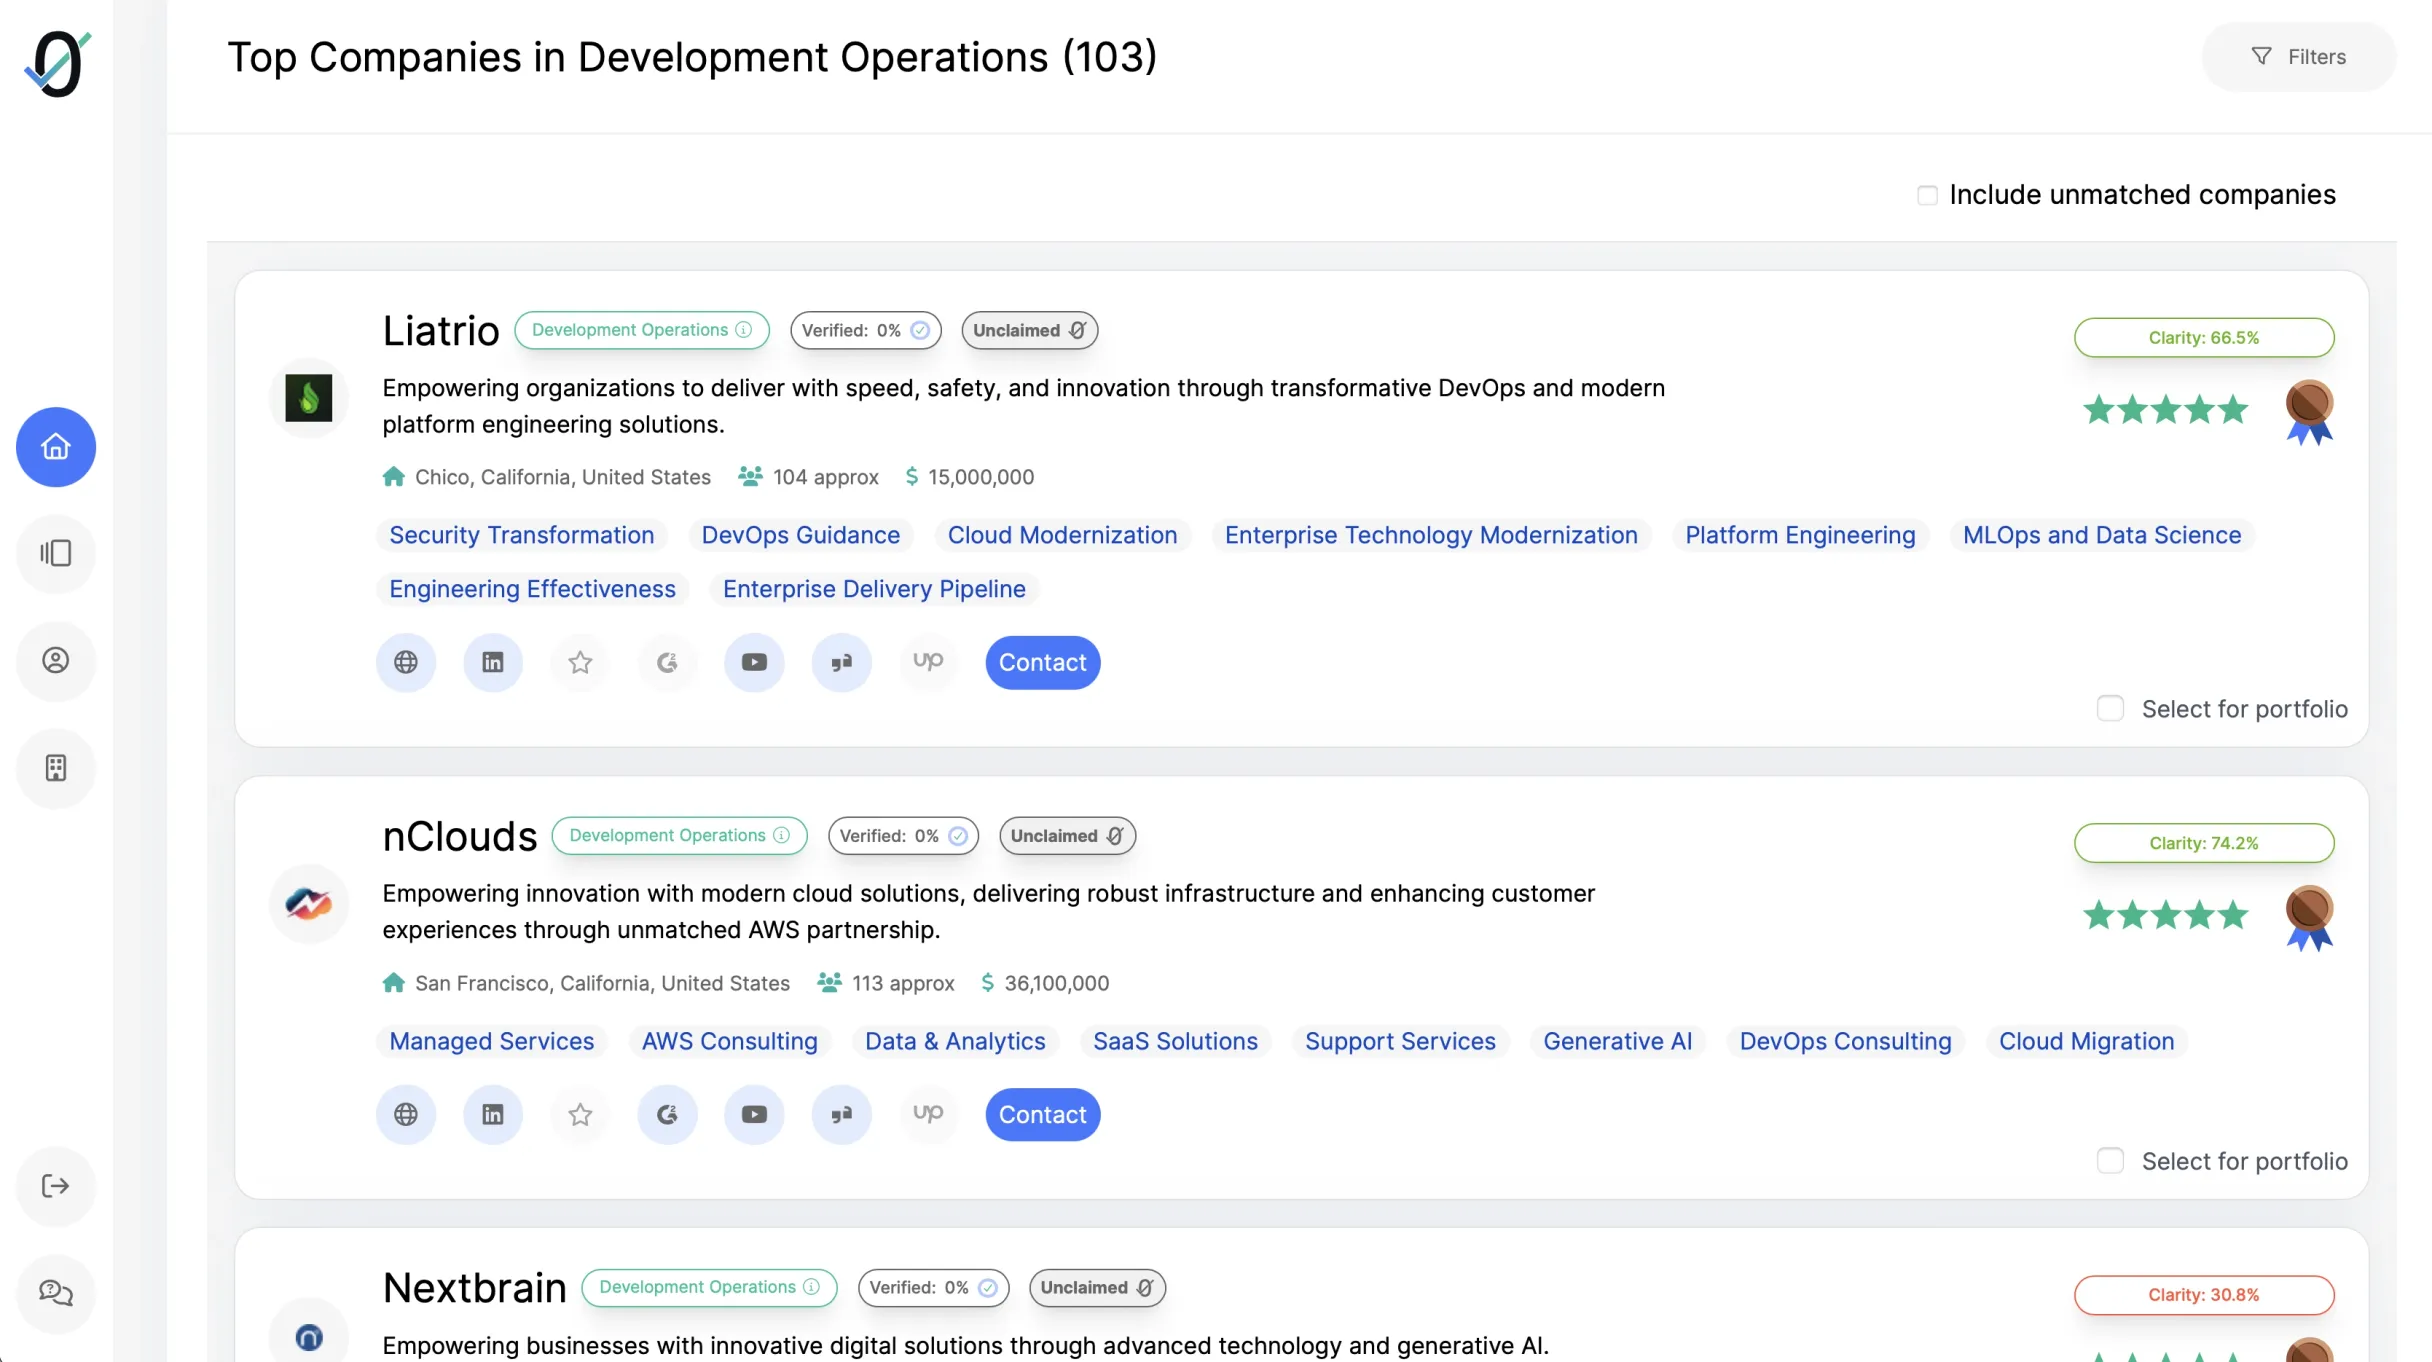
Task: Open the Filters panel
Action: 2298,57
